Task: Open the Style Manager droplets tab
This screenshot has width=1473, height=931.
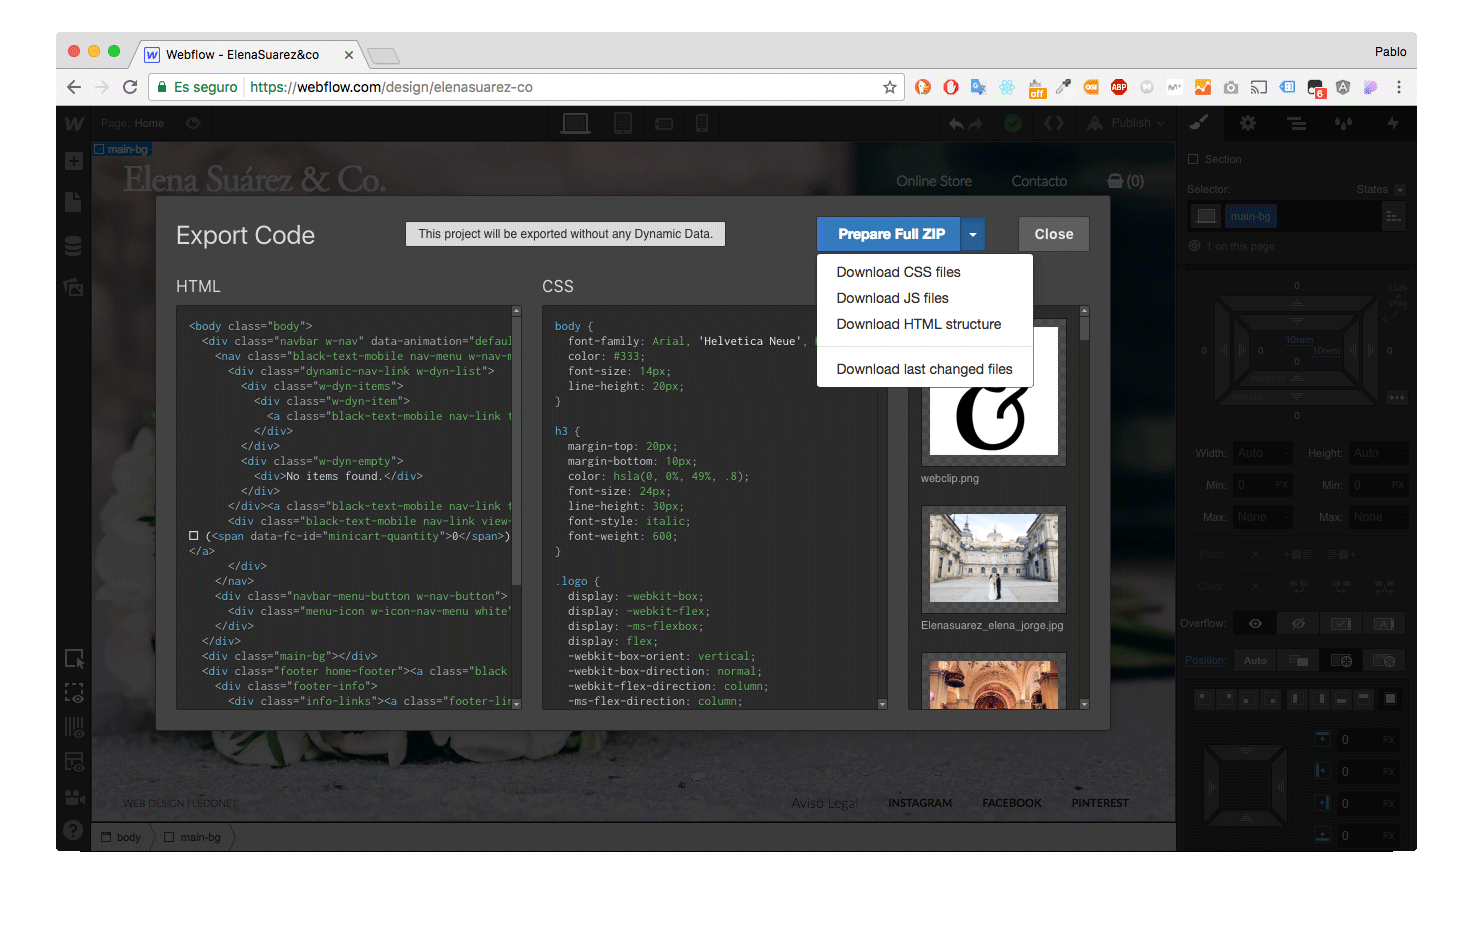Action: pyautogui.click(x=1344, y=124)
